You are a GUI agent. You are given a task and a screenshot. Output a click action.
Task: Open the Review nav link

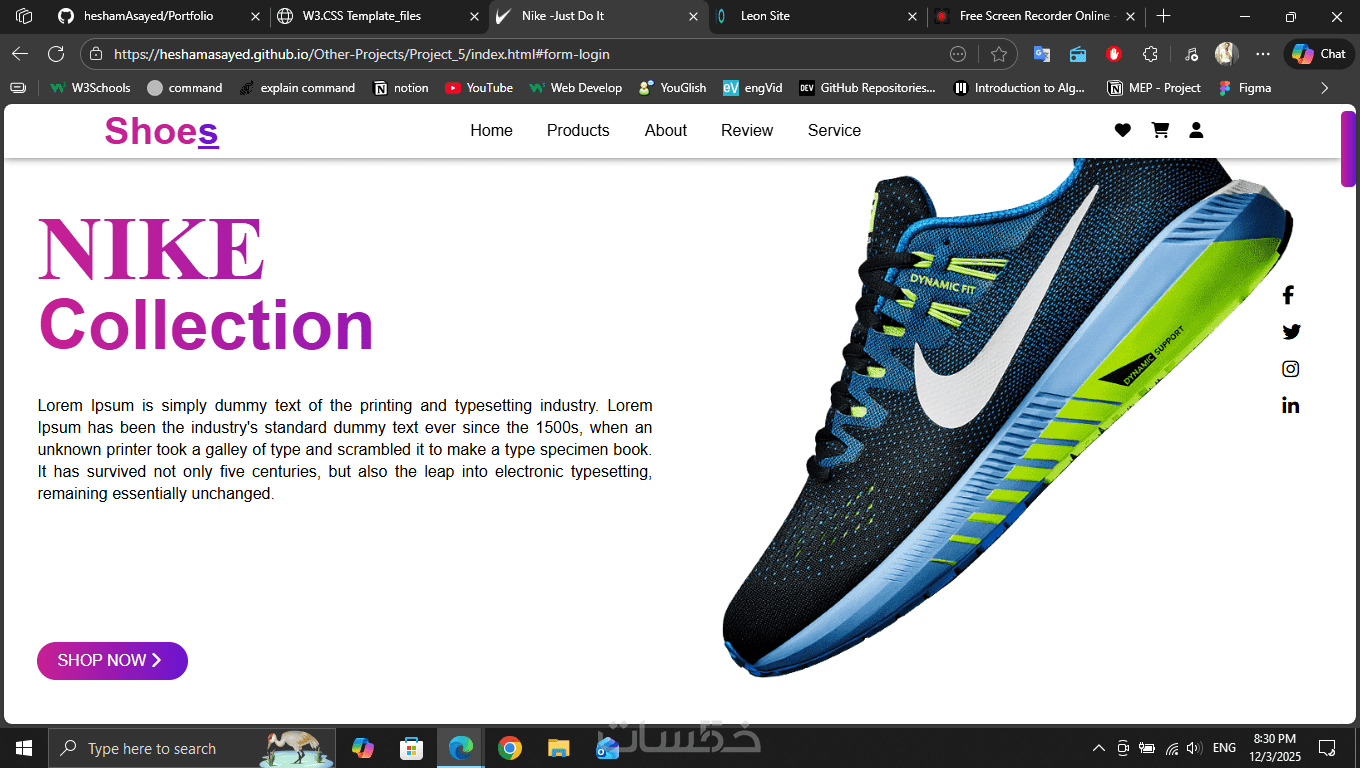click(747, 130)
